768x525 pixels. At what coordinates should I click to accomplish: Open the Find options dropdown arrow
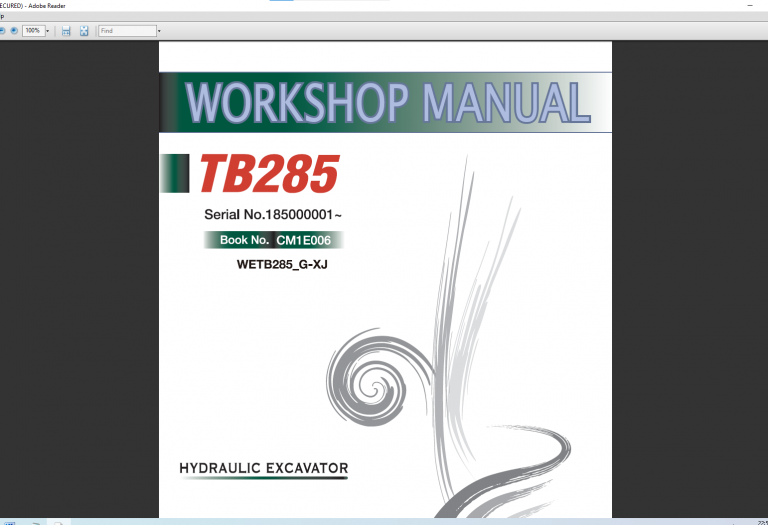click(x=159, y=31)
